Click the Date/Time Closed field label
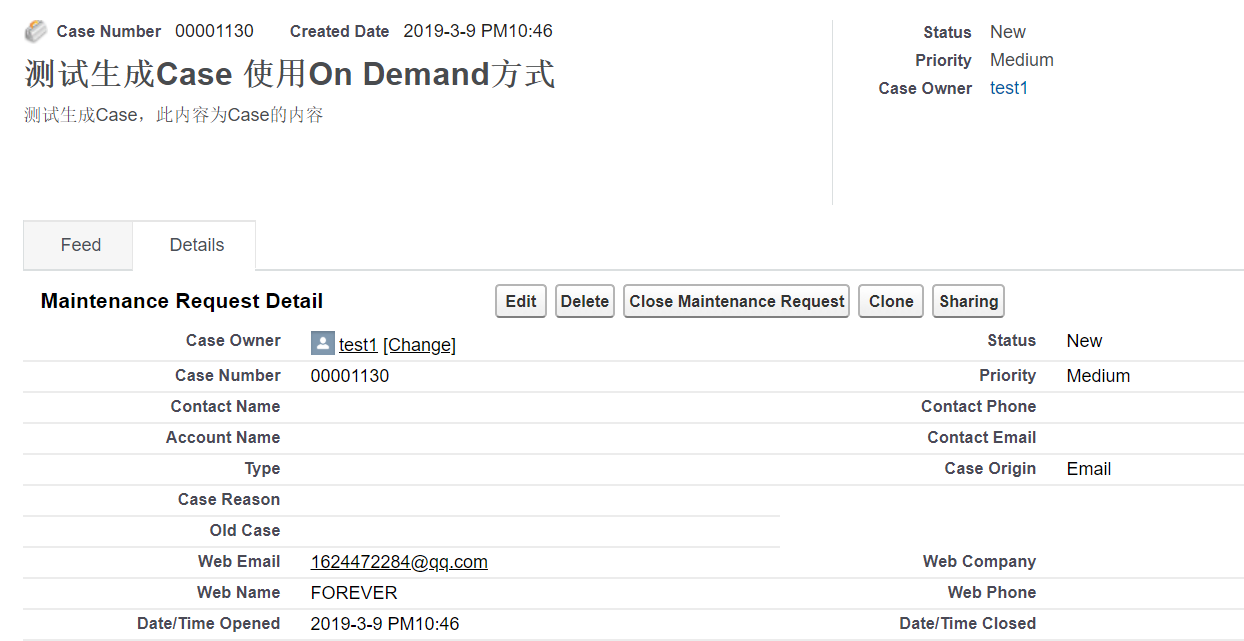The width and height of the screenshot is (1244, 641). [967, 623]
